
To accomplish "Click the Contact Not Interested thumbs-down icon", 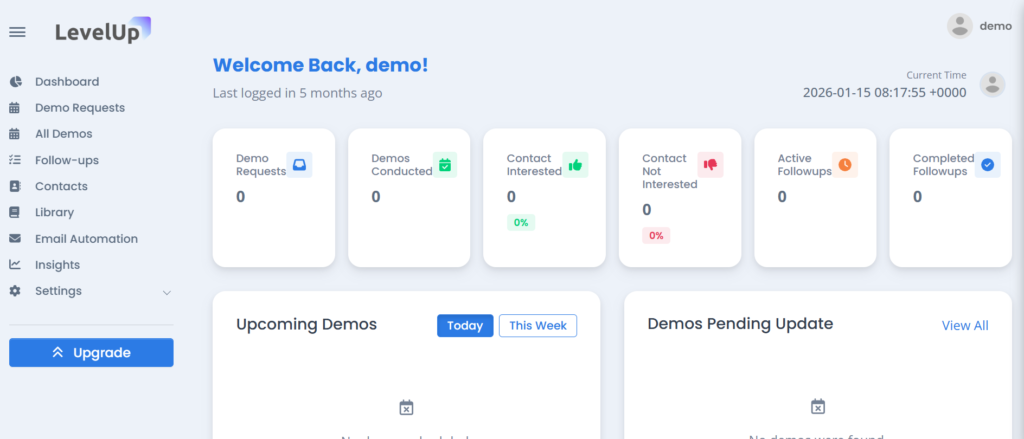I will (x=710, y=165).
